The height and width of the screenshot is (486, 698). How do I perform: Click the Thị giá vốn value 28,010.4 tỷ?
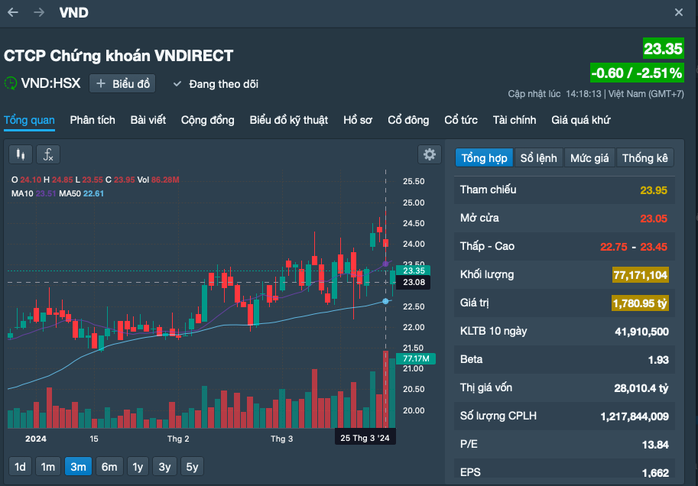point(641,389)
